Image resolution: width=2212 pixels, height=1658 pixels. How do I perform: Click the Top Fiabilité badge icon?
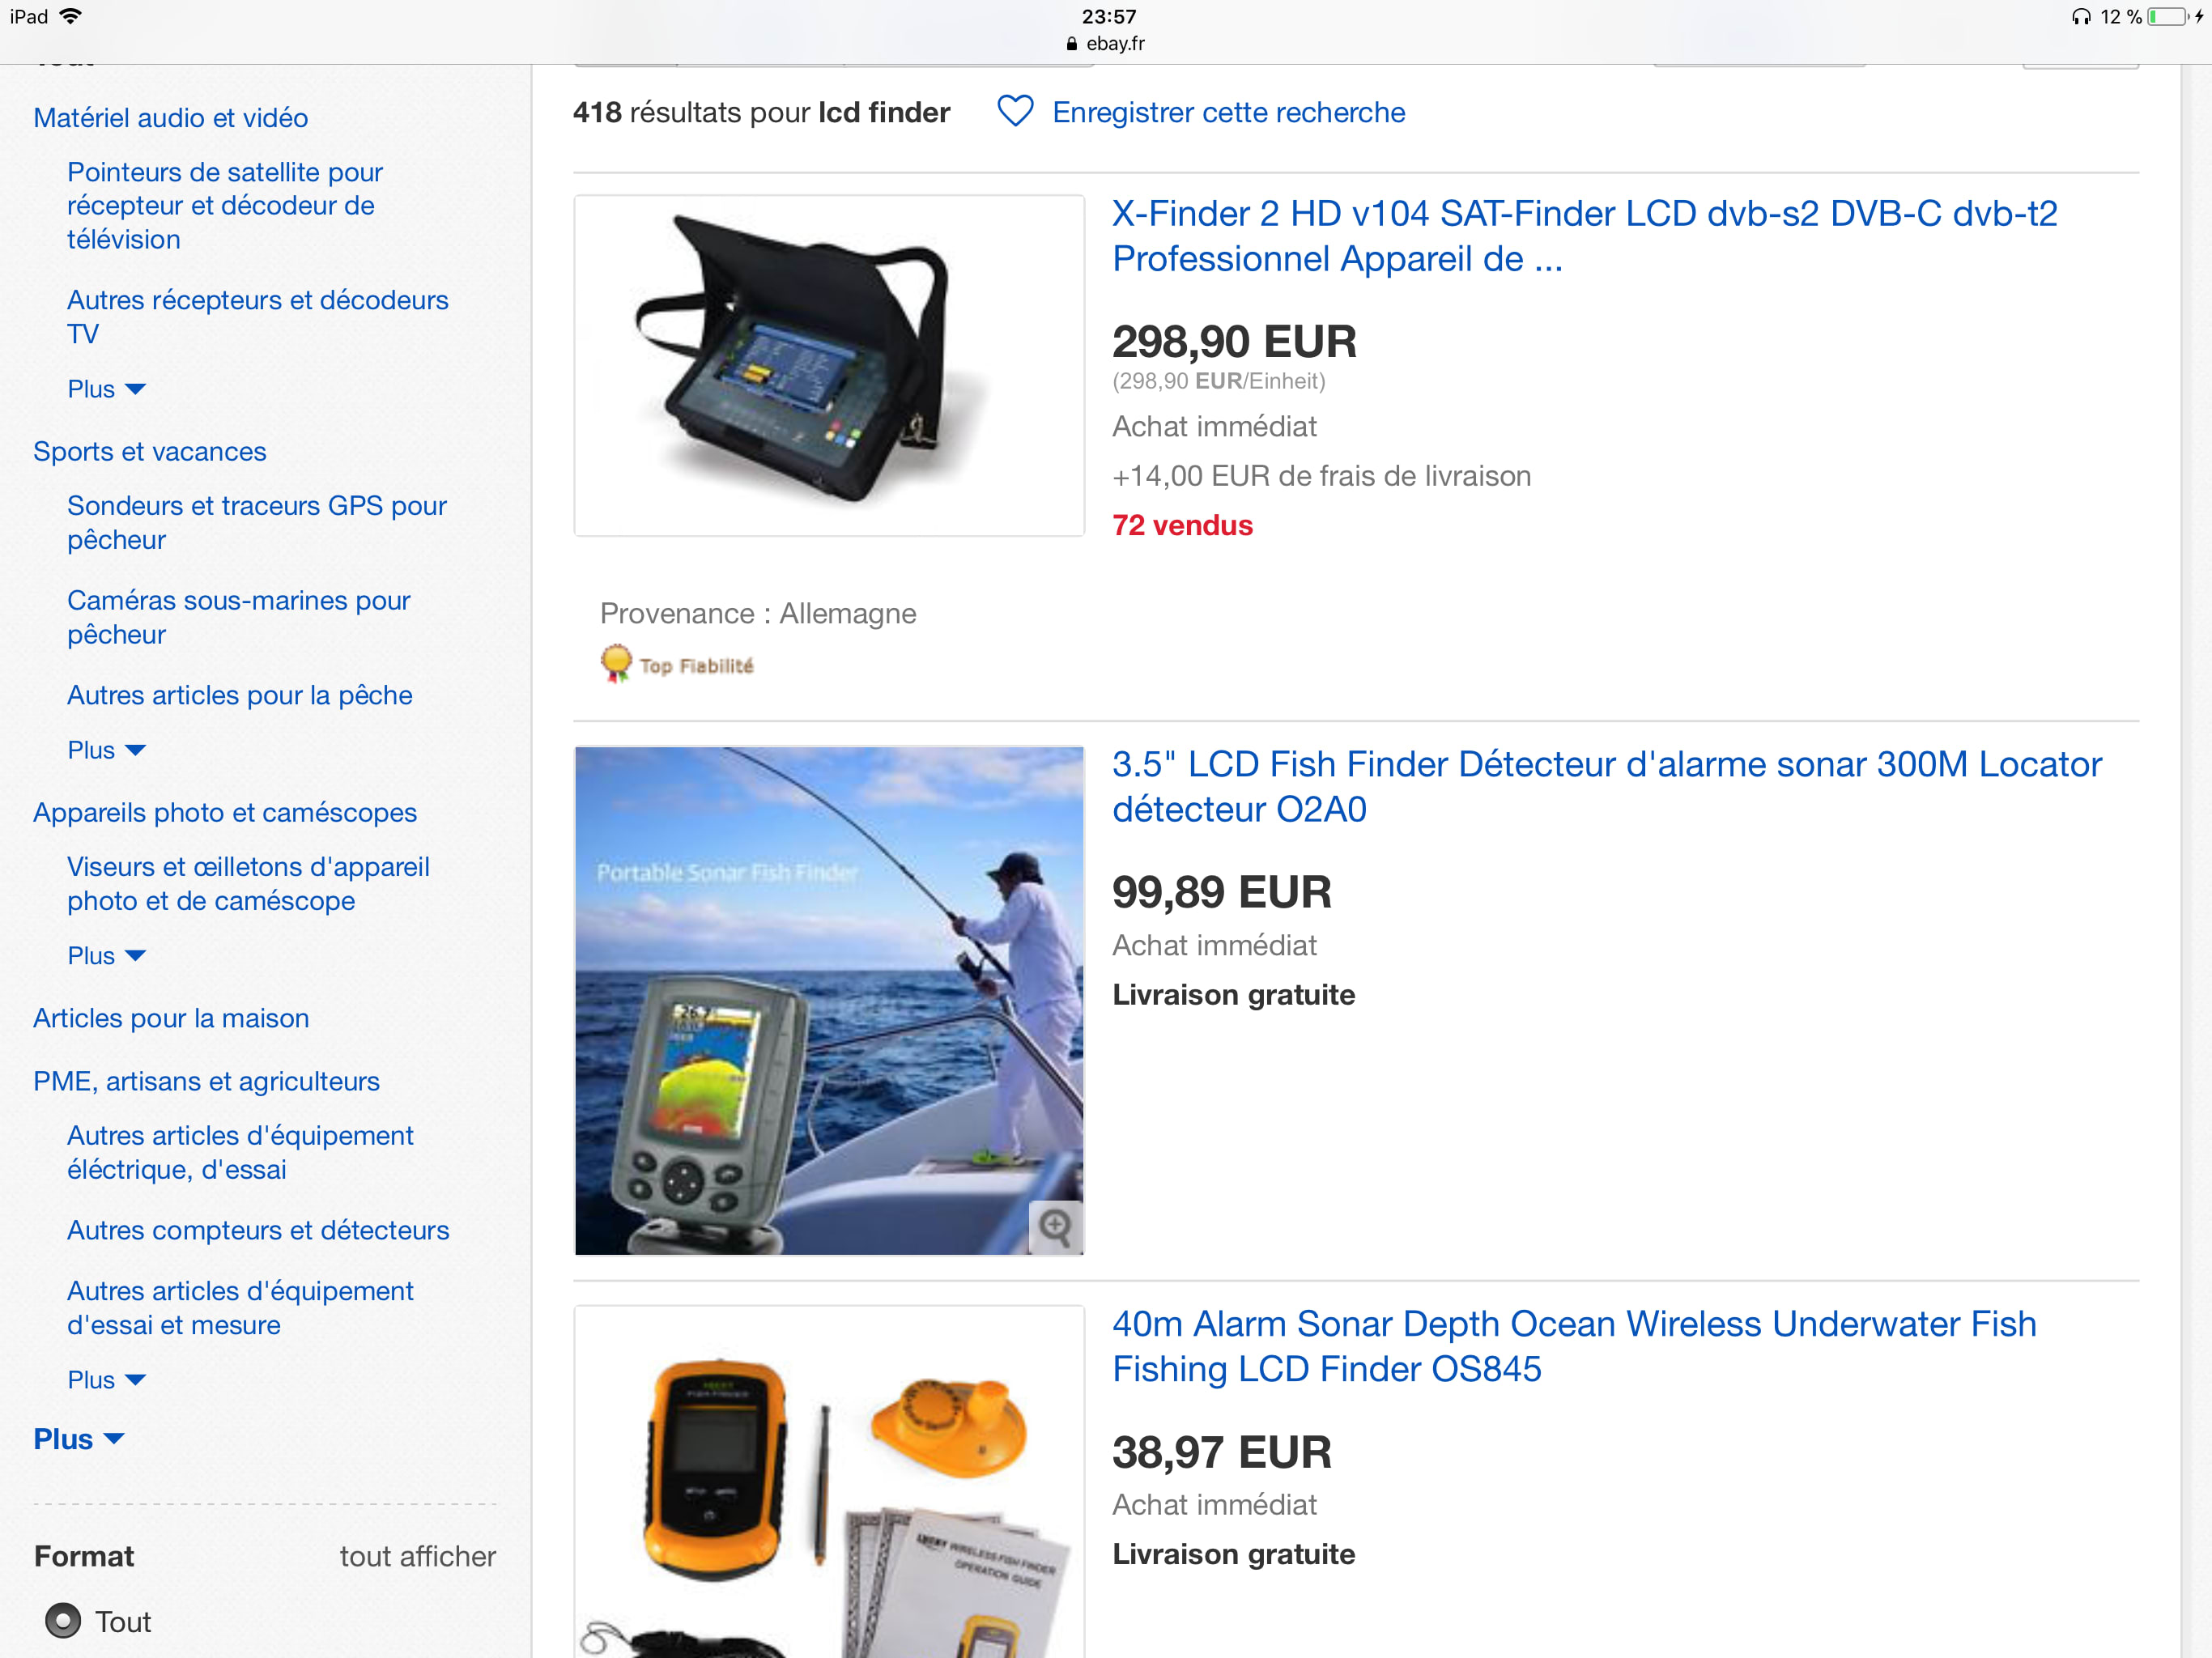(x=616, y=664)
